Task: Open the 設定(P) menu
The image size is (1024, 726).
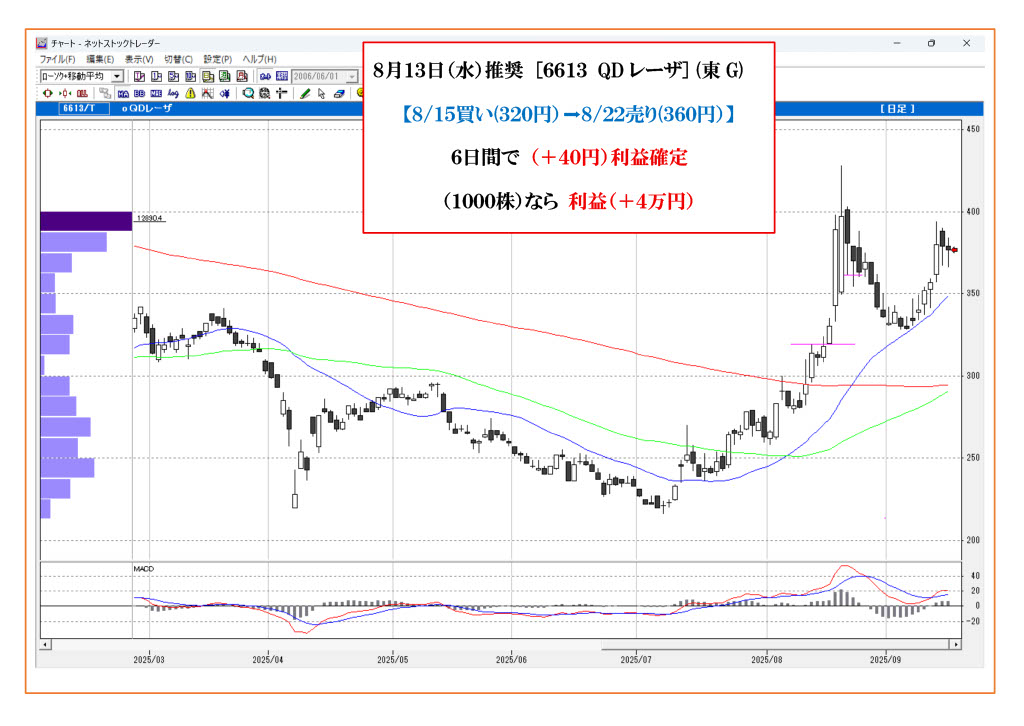Action: click(217, 59)
